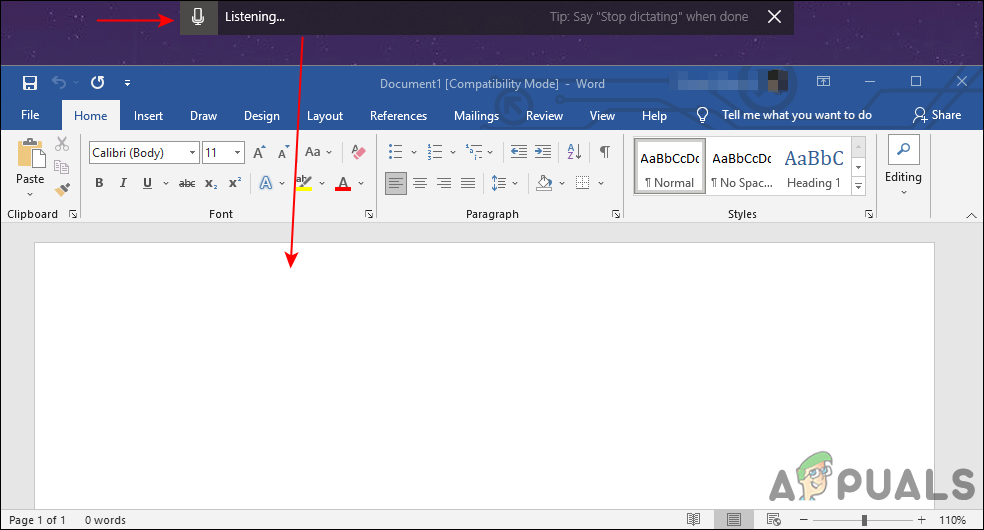Toggle Bold formatting
This screenshot has width=984, height=530.
[x=99, y=183]
